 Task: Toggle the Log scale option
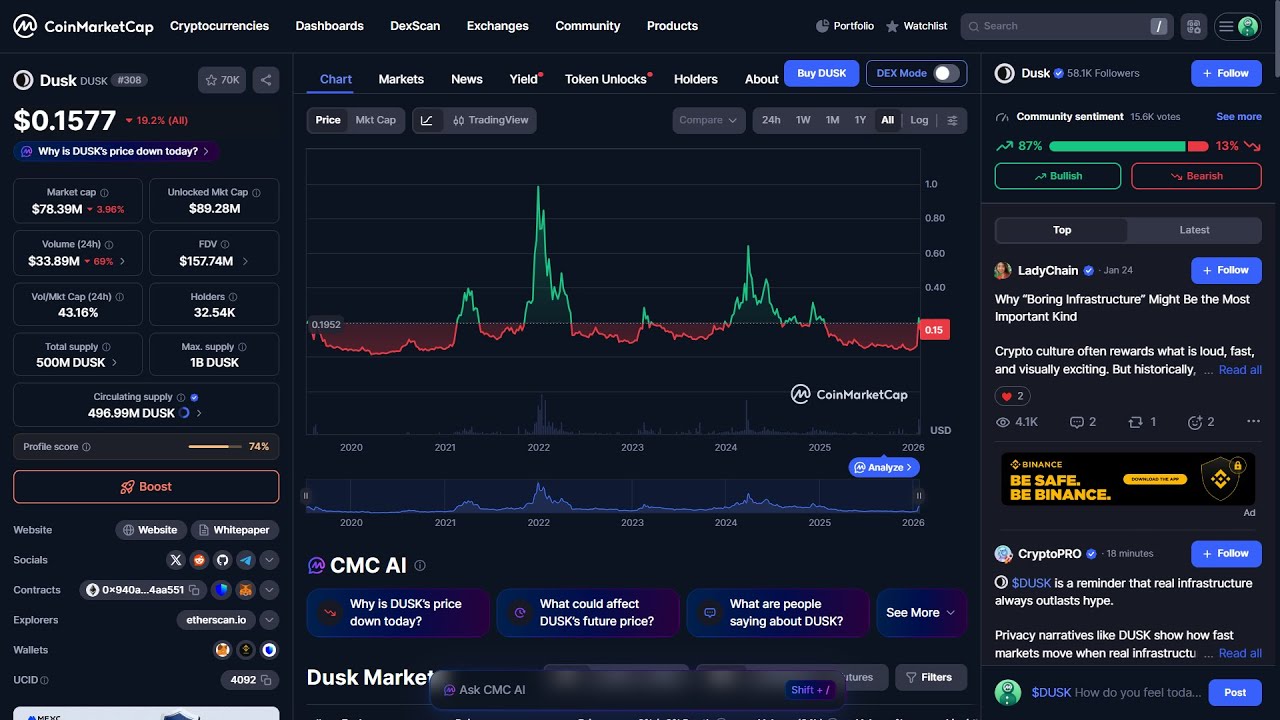pyautogui.click(x=919, y=120)
